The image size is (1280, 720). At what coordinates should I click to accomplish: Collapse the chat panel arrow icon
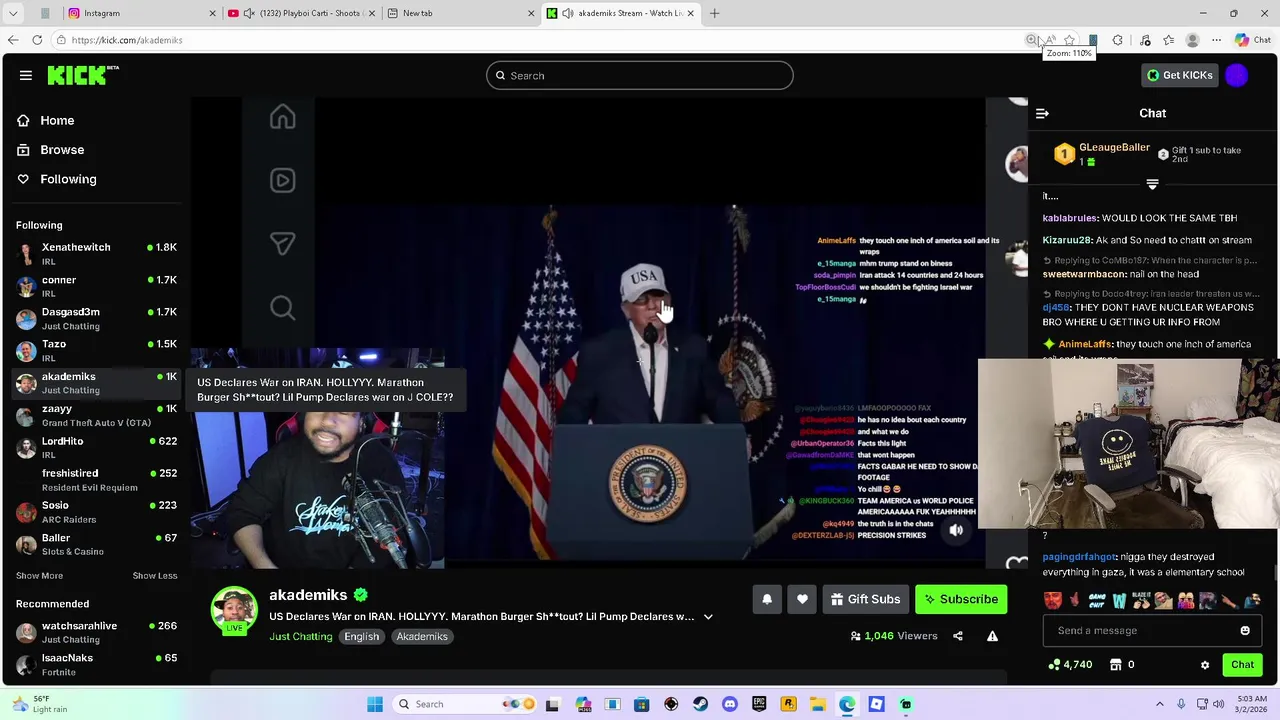point(1042,114)
